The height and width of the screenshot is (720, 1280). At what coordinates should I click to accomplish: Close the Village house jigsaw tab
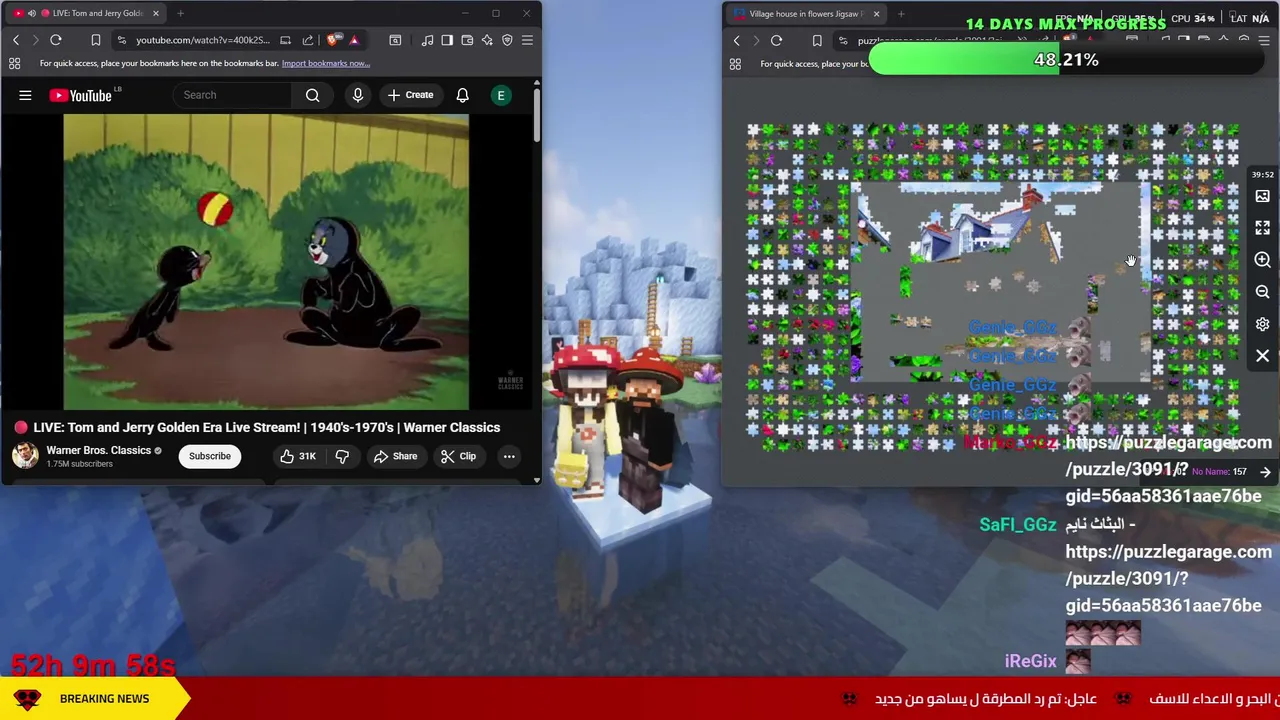tap(876, 14)
